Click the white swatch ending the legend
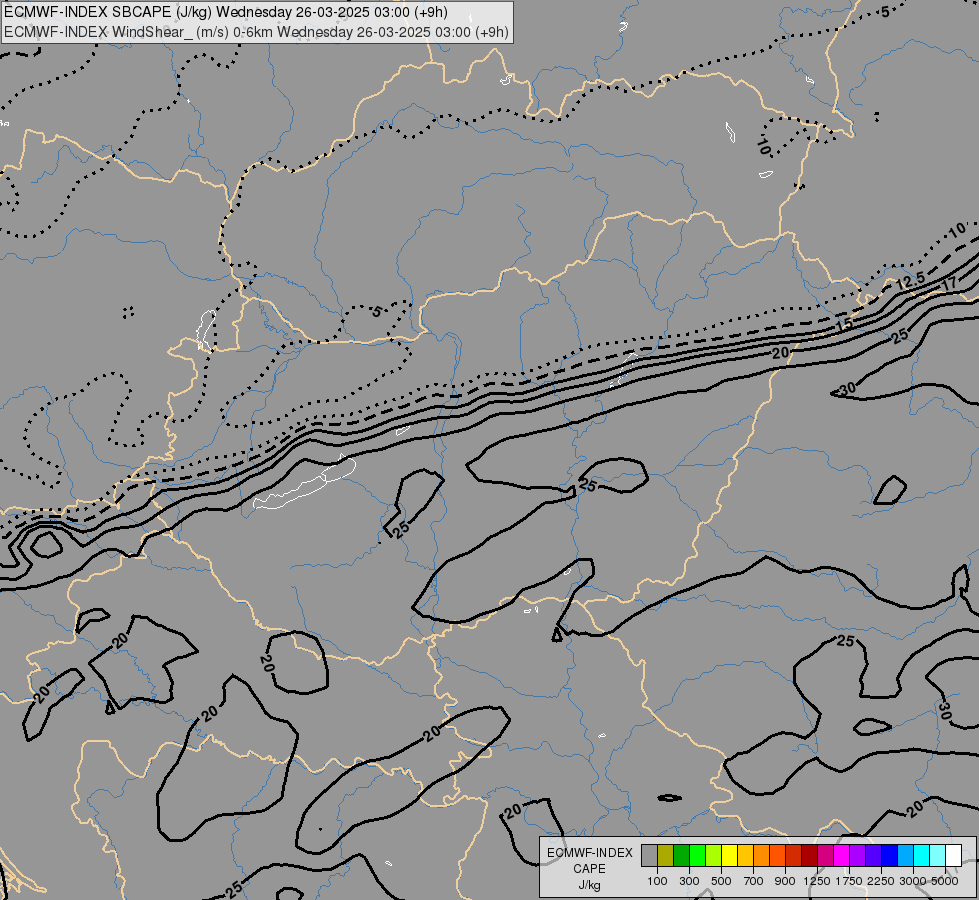The width and height of the screenshot is (979, 900). click(x=953, y=856)
